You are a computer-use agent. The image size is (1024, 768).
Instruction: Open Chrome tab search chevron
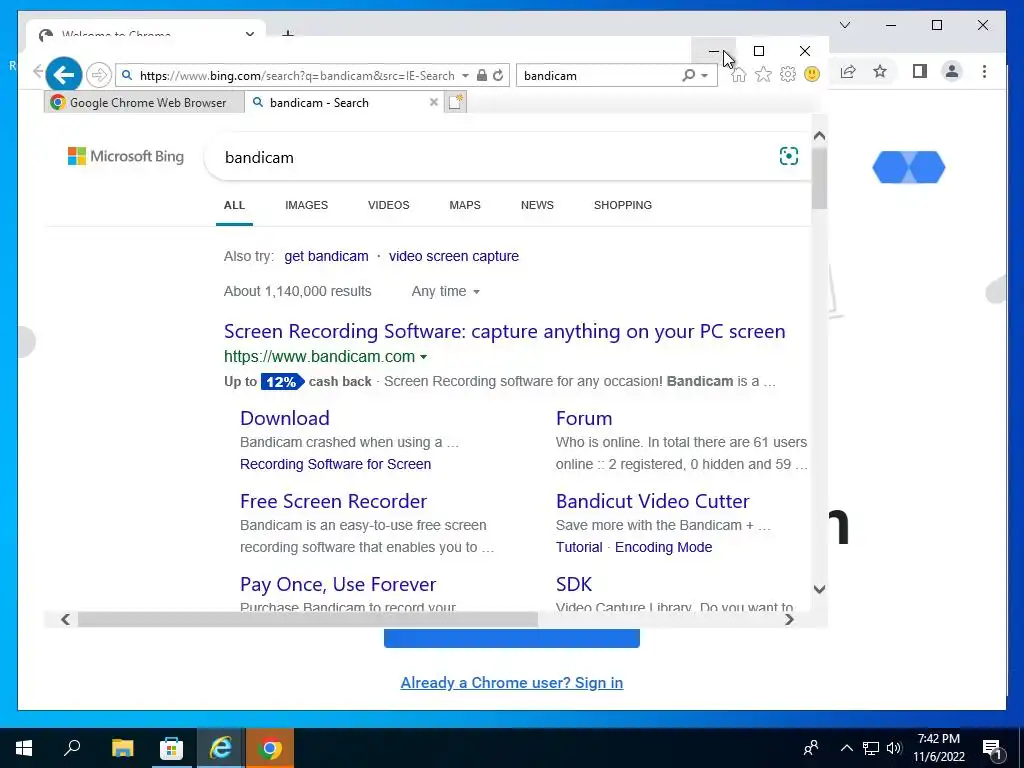tap(845, 25)
